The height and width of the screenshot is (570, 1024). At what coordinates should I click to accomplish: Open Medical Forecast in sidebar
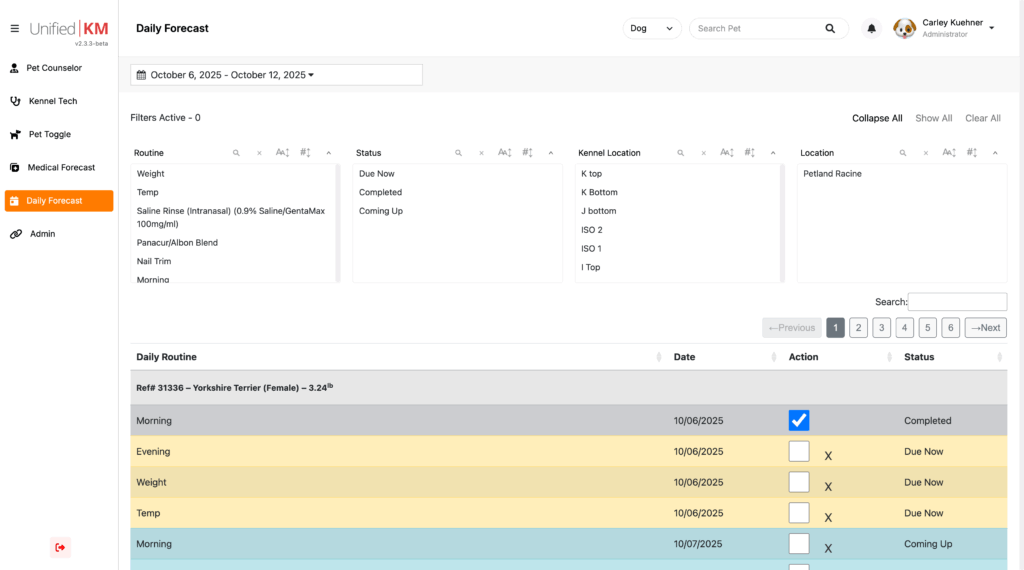click(x=59, y=168)
